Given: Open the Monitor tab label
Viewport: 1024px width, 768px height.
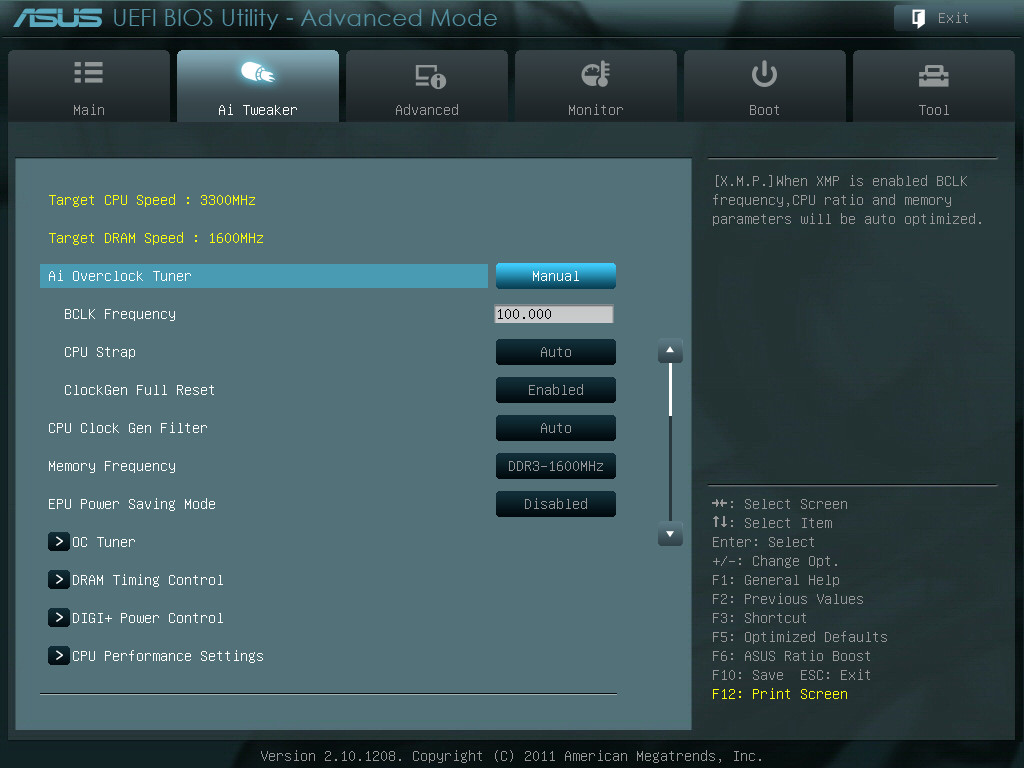Looking at the screenshot, I should pyautogui.click(x=596, y=110).
